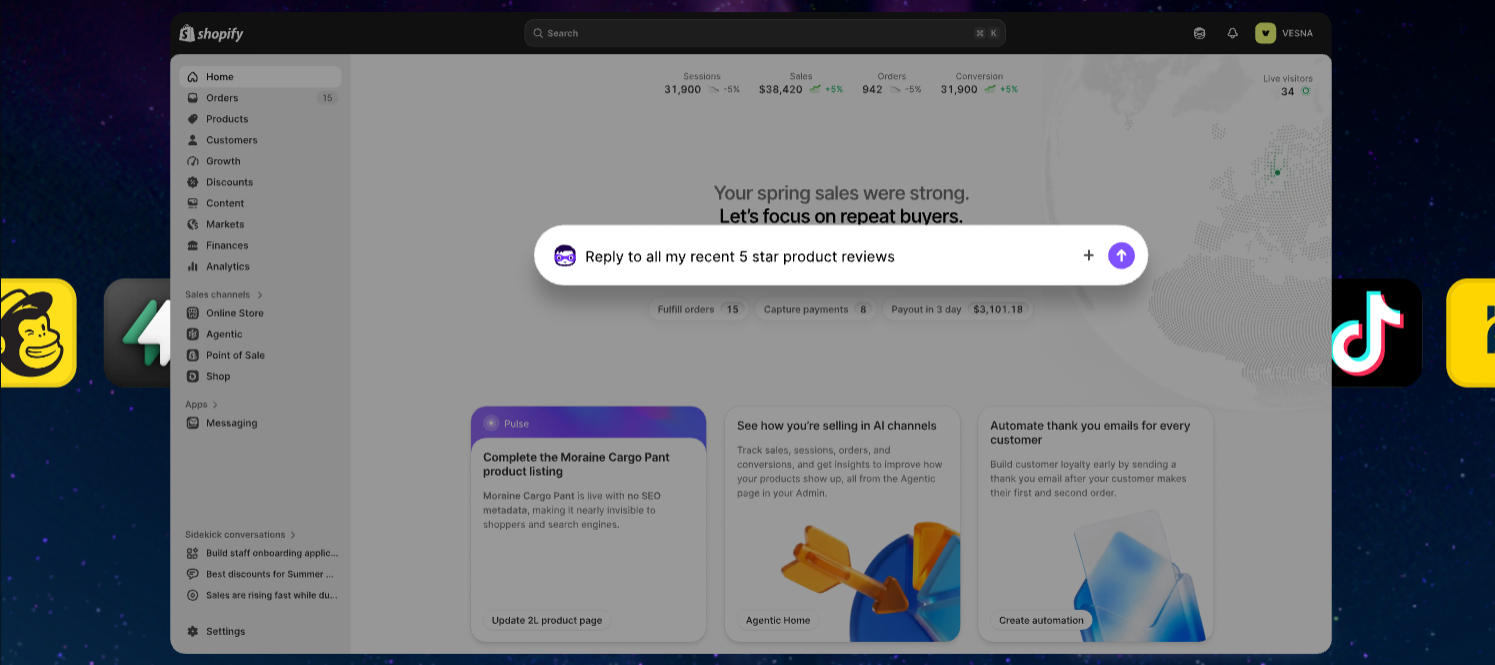Expand Sidekick conversations chevron
The image size is (1495, 665).
pos(293,535)
